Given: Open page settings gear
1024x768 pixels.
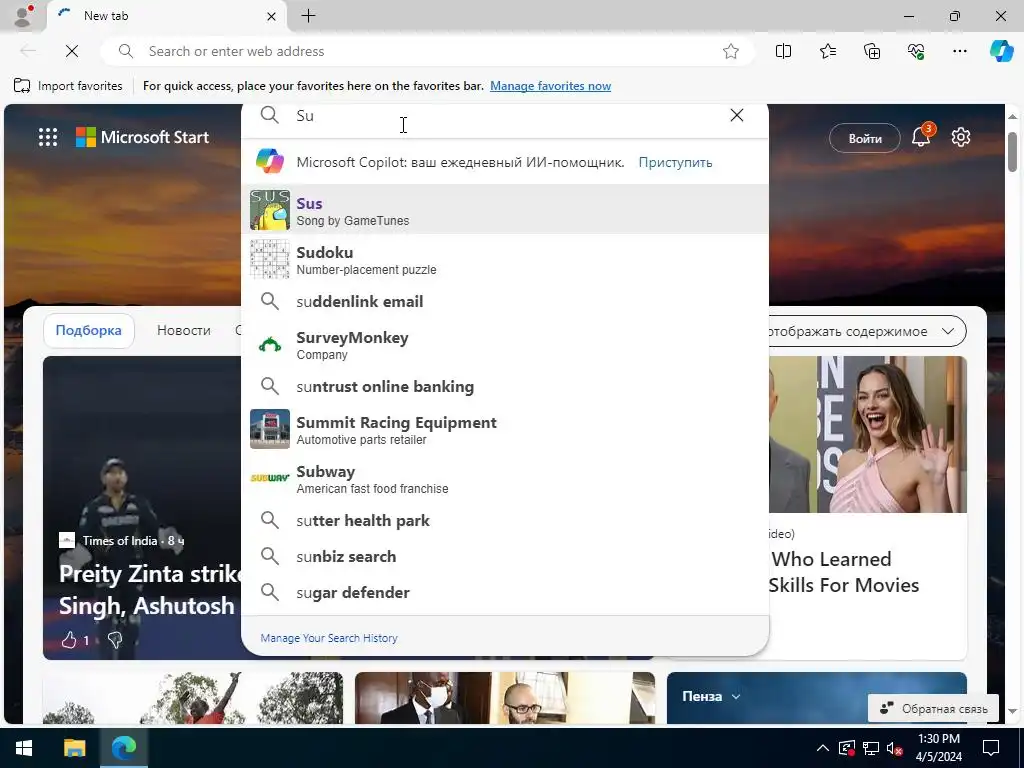Looking at the screenshot, I should [961, 137].
